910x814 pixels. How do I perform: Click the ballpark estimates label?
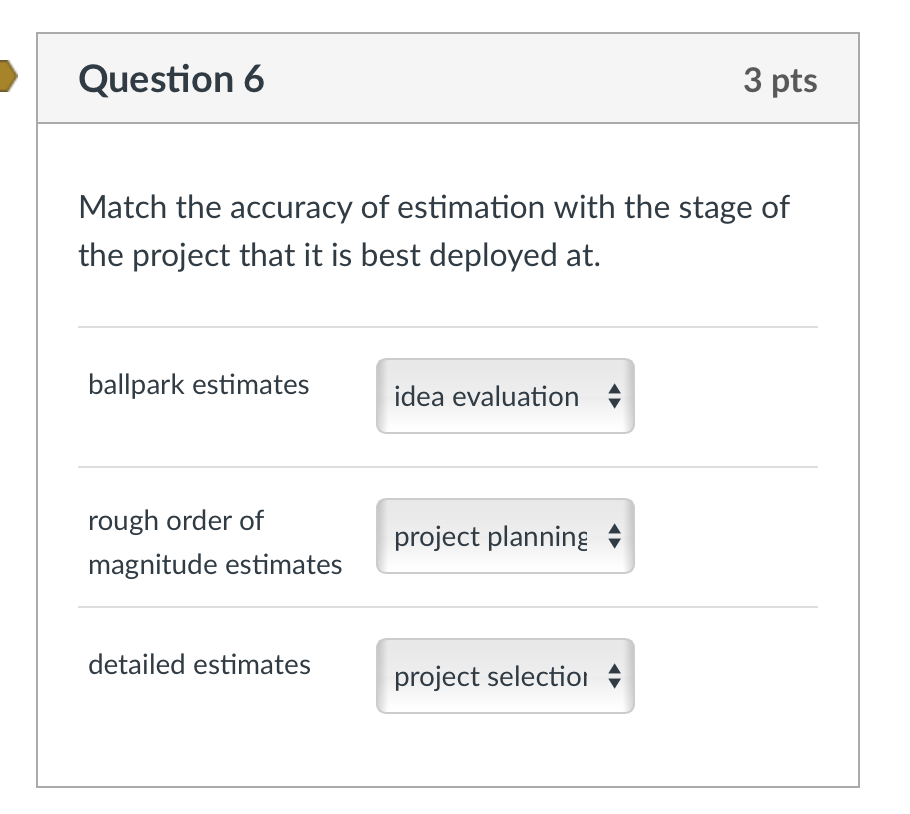(x=198, y=384)
